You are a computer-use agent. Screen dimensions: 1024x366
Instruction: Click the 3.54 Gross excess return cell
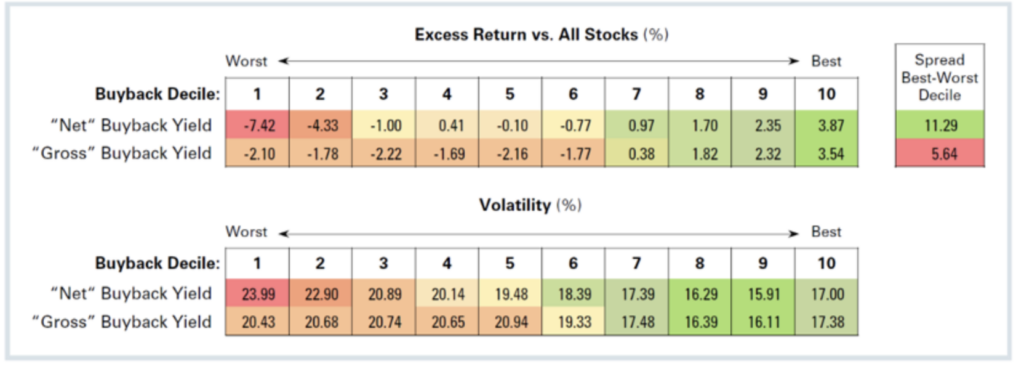coord(827,153)
